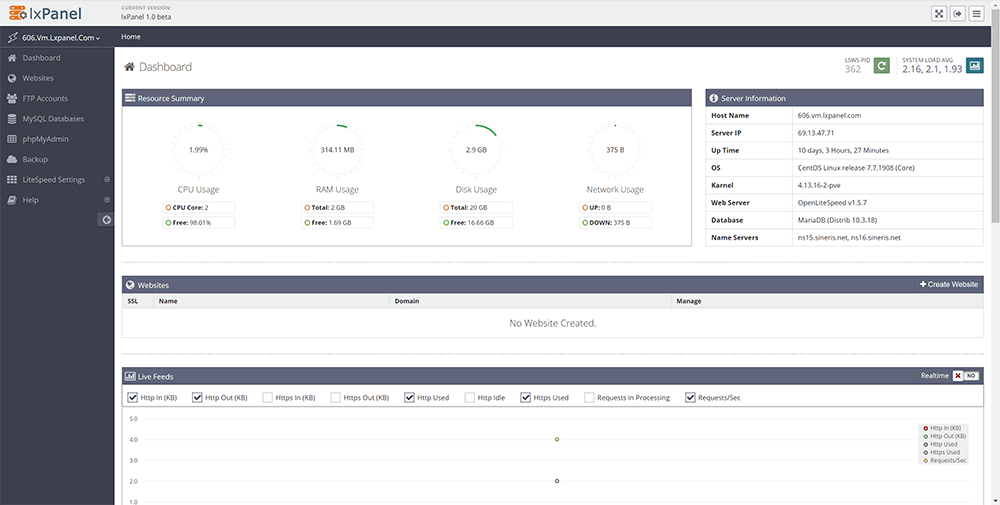Click Http In (KB) legend entry in chart

tap(942, 428)
